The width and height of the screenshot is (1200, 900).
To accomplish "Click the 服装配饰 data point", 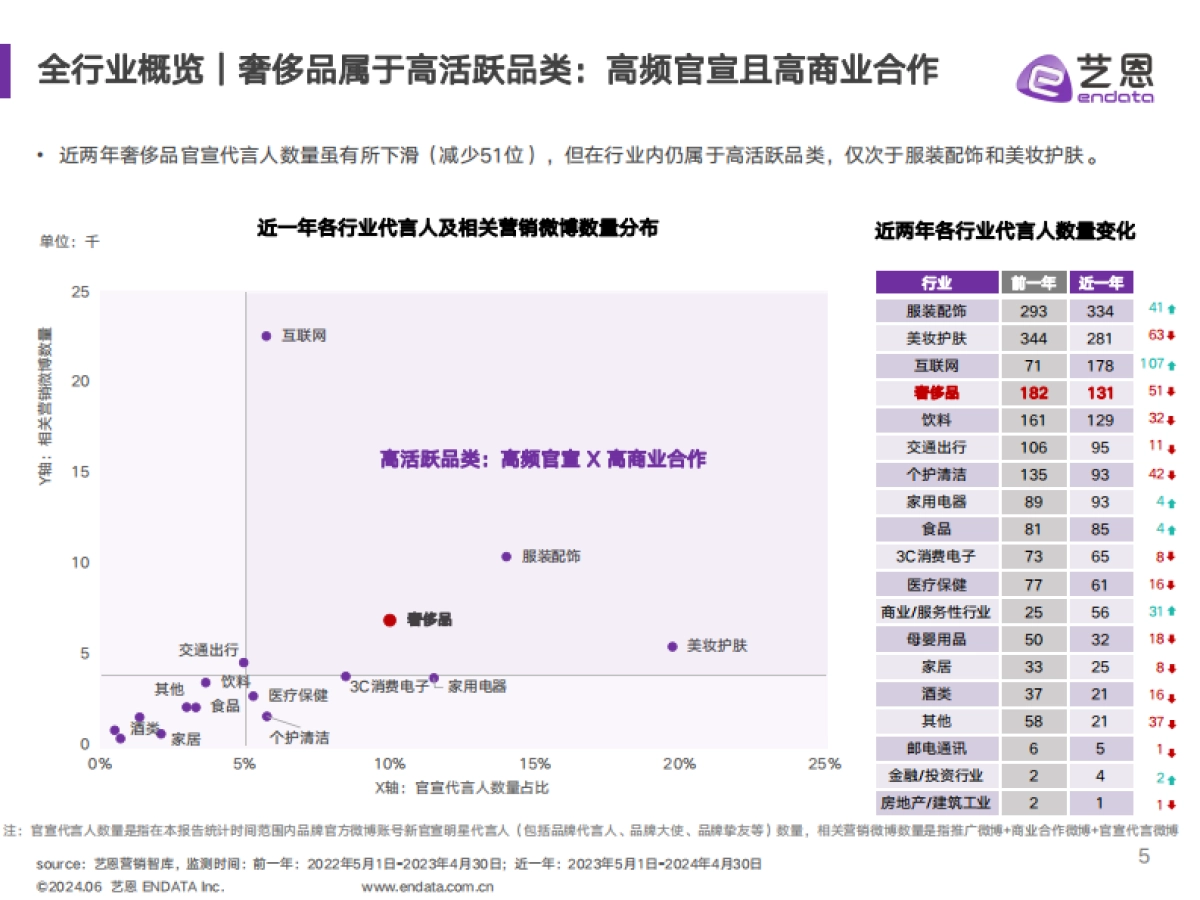I will point(506,556).
